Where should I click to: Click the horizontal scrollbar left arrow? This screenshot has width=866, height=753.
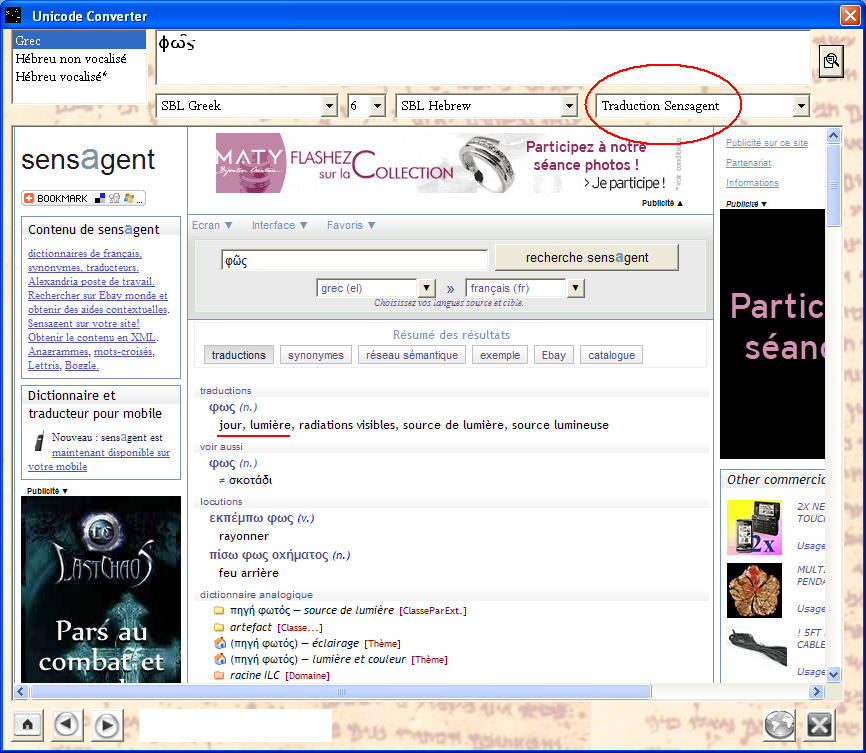click(21, 691)
